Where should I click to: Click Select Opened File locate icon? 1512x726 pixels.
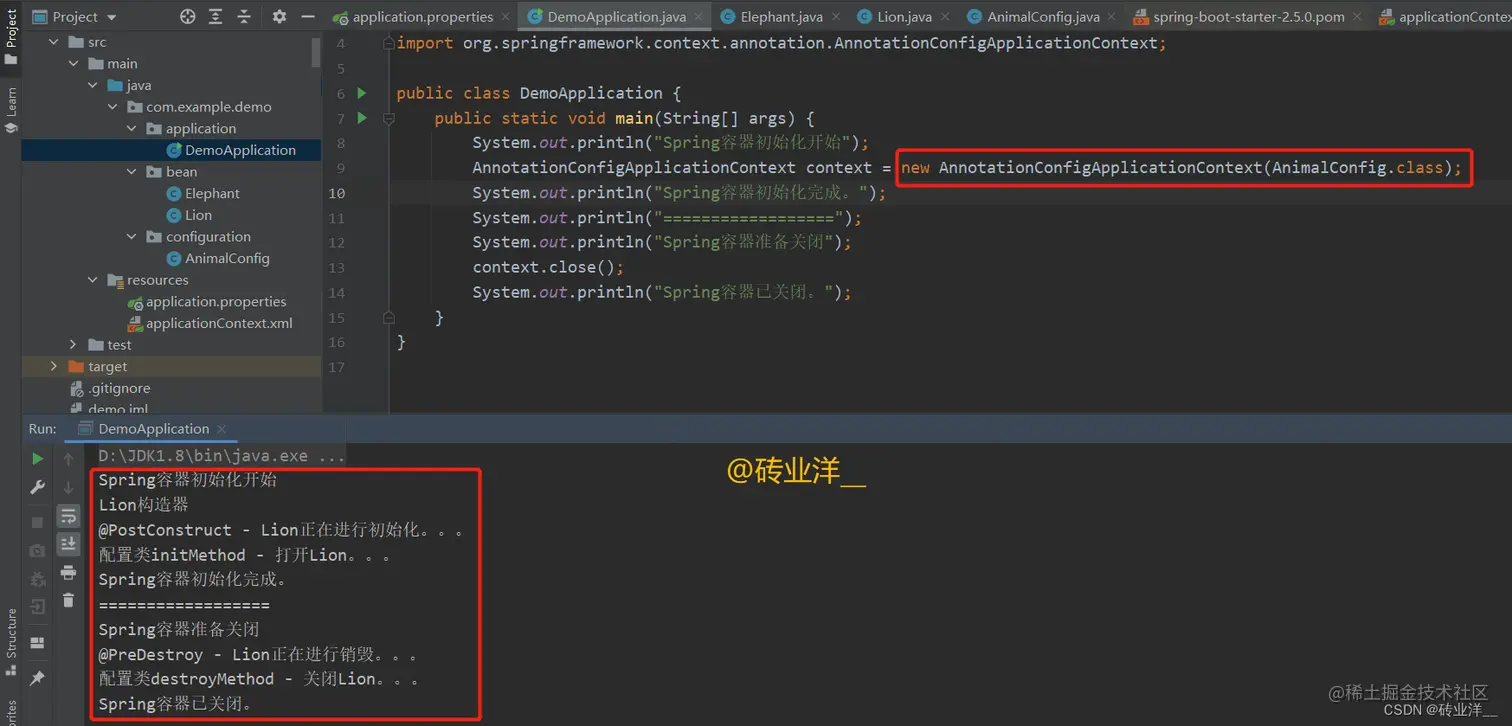[x=188, y=17]
